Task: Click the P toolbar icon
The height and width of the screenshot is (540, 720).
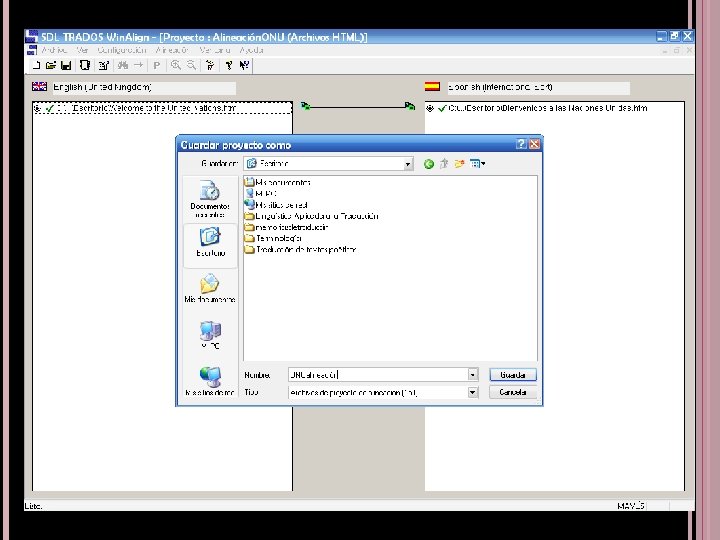Action: tap(157, 65)
